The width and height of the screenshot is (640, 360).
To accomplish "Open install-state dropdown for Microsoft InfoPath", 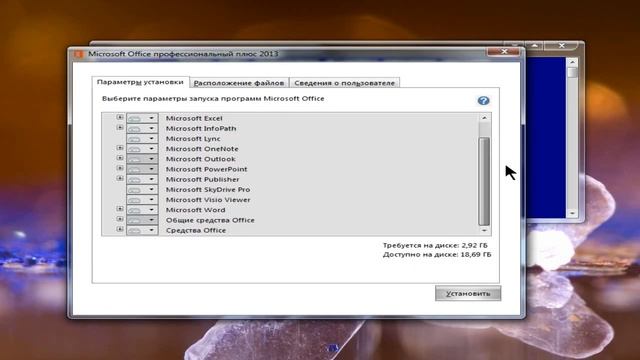I will pos(142,128).
